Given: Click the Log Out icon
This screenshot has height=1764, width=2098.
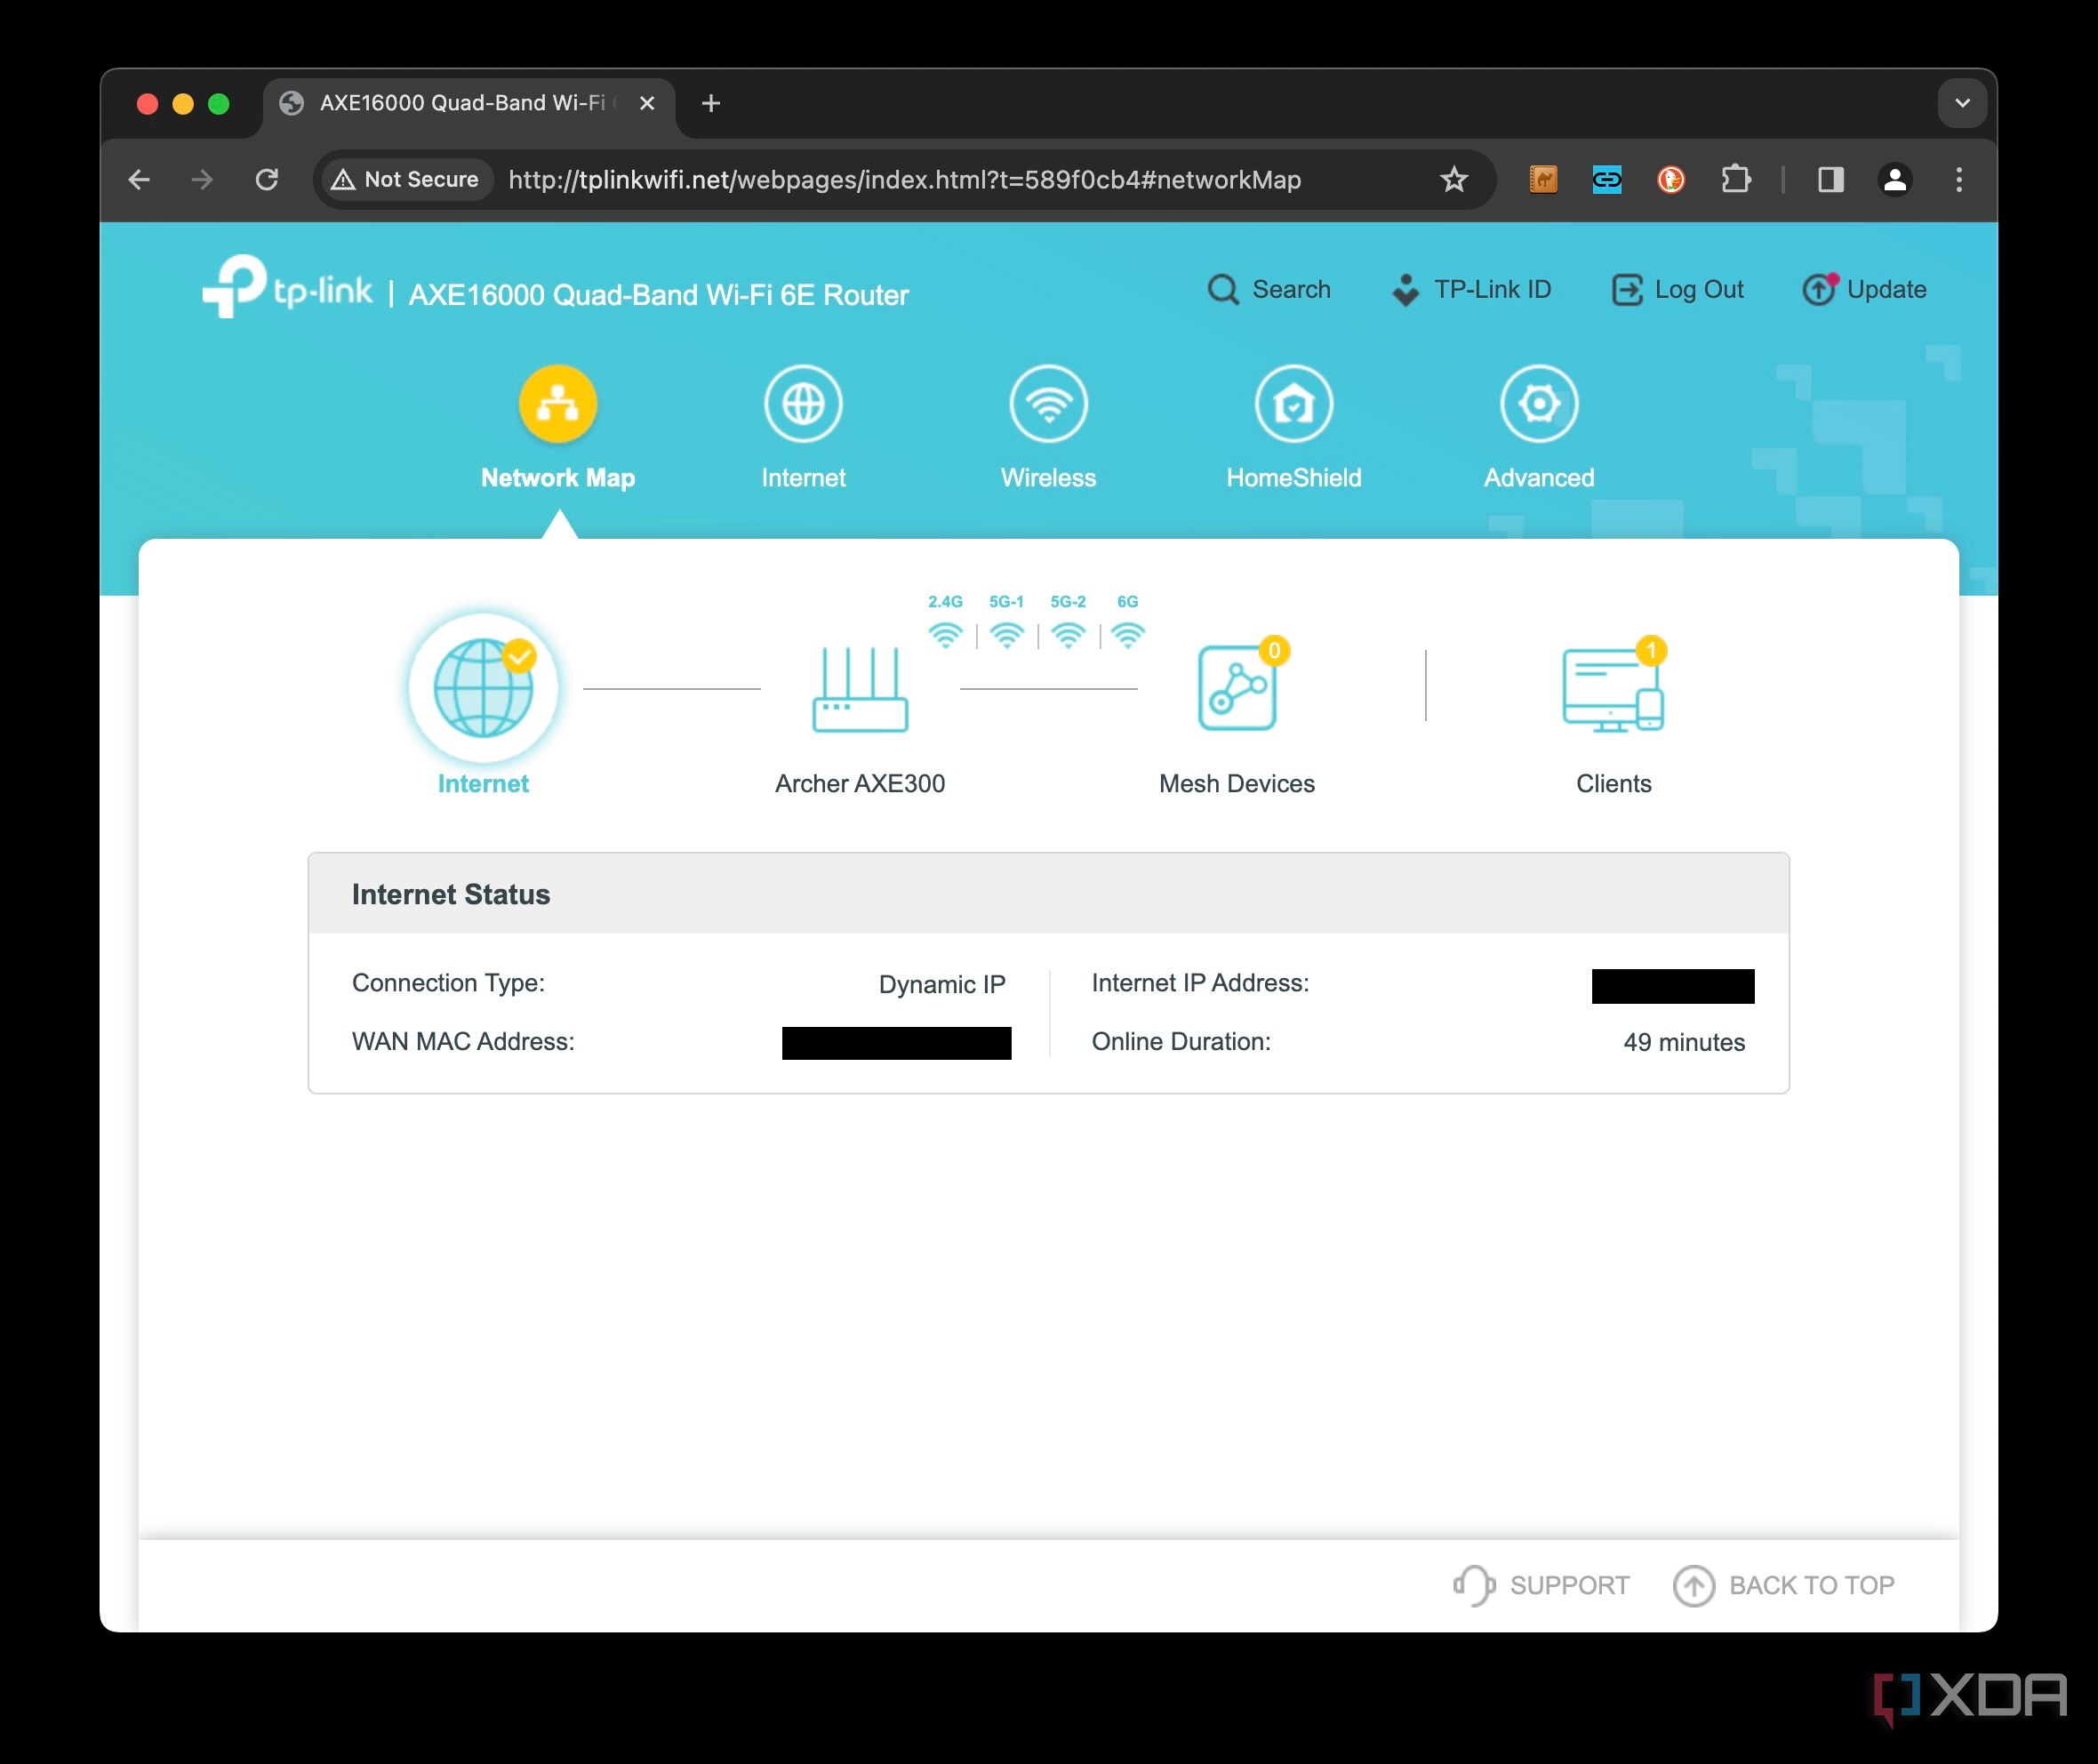Looking at the screenshot, I should [1627, 290].
